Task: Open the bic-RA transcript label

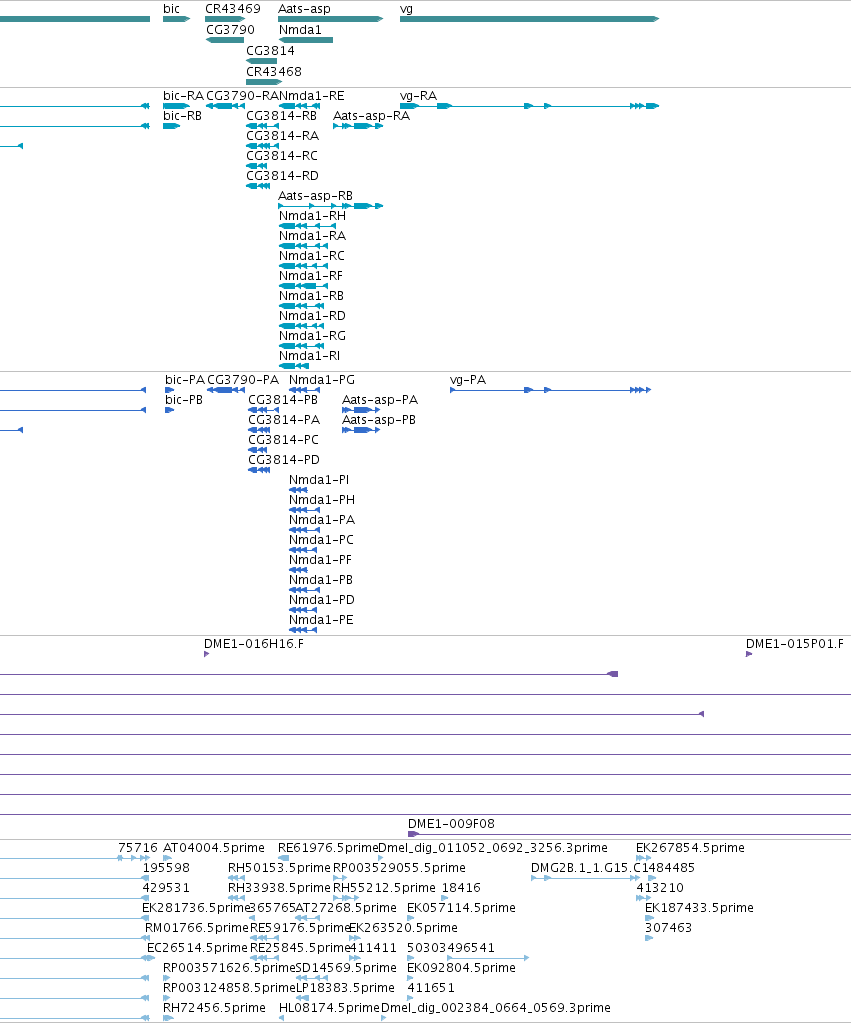Action: (183, 96)
